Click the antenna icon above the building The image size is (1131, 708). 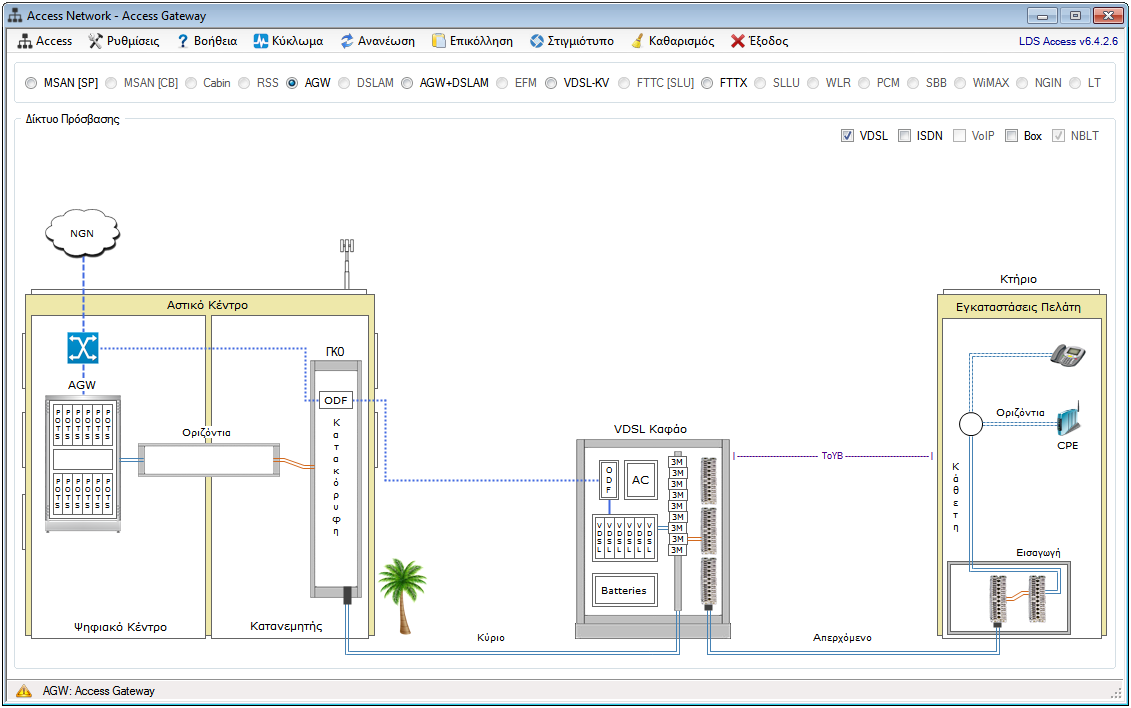pos(346,260)
